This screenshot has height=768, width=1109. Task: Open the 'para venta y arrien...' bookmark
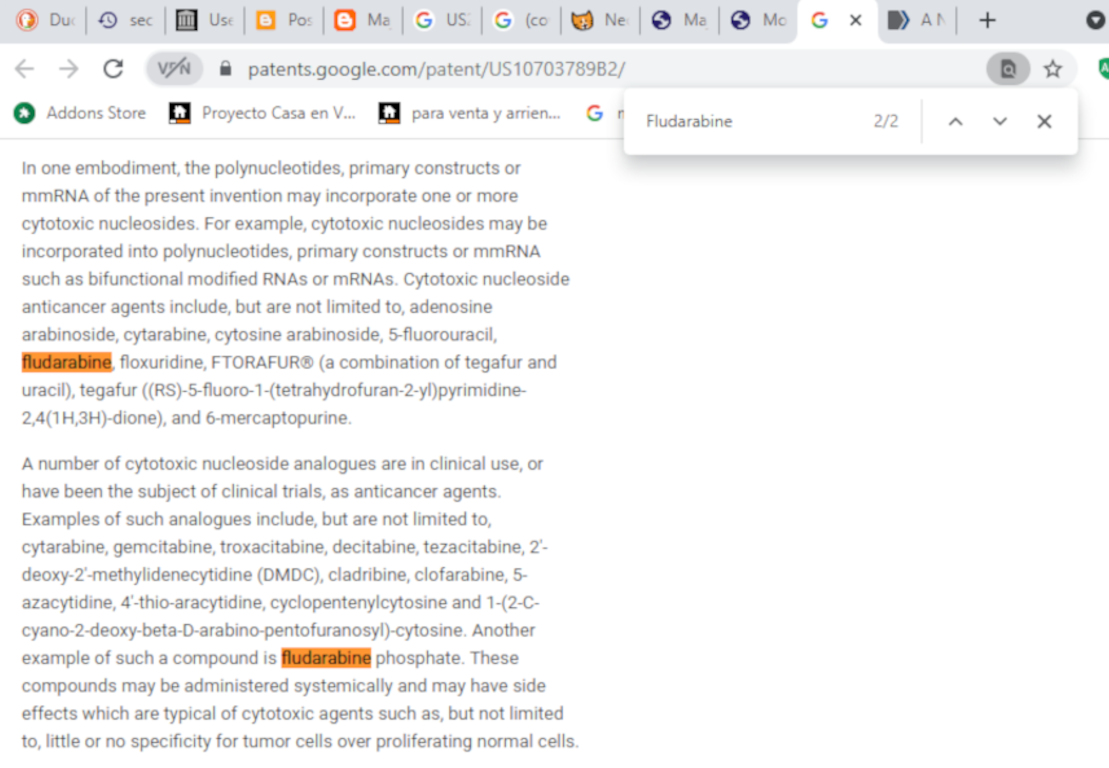pyautogui.click(x=470, y=113)
